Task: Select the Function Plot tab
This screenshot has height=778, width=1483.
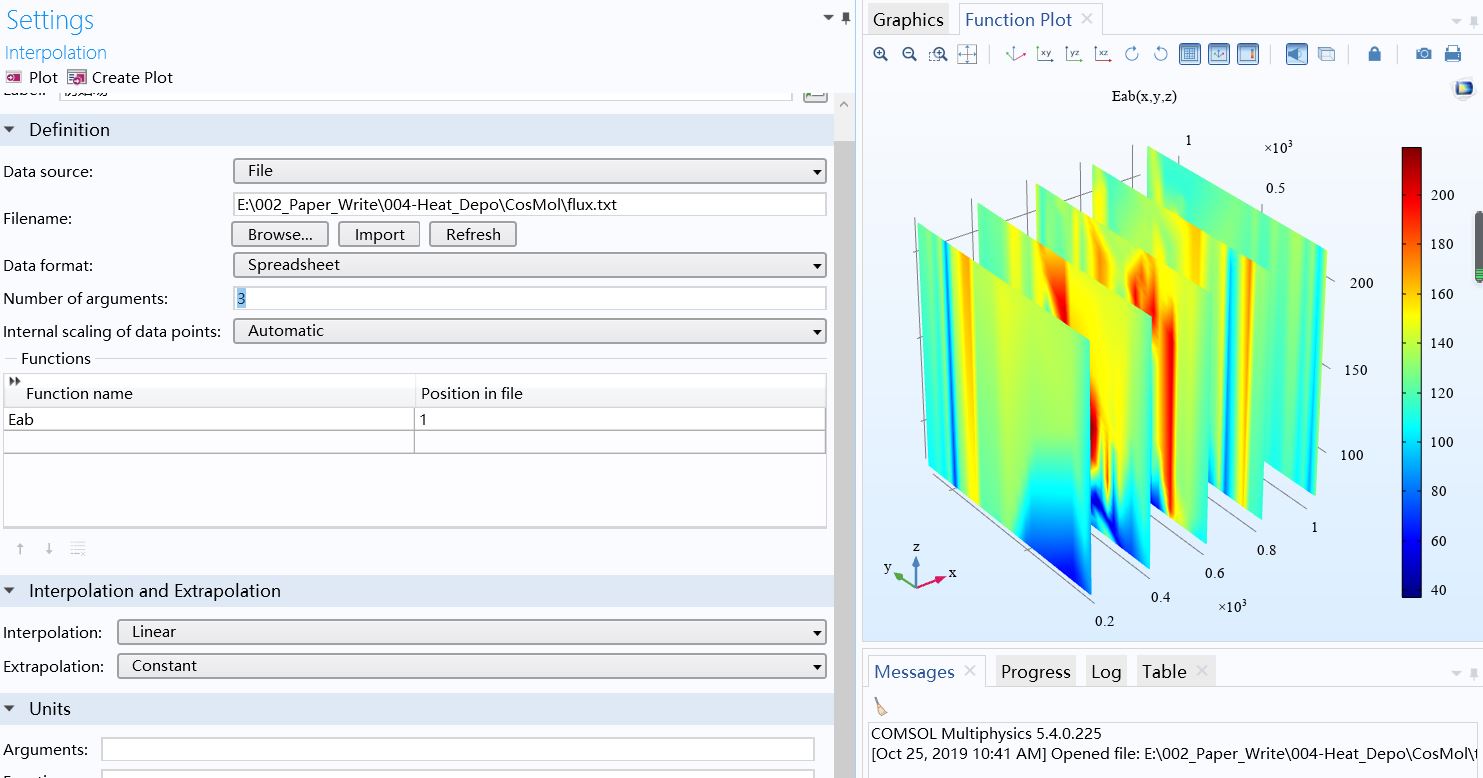Action: (1018, 19)
